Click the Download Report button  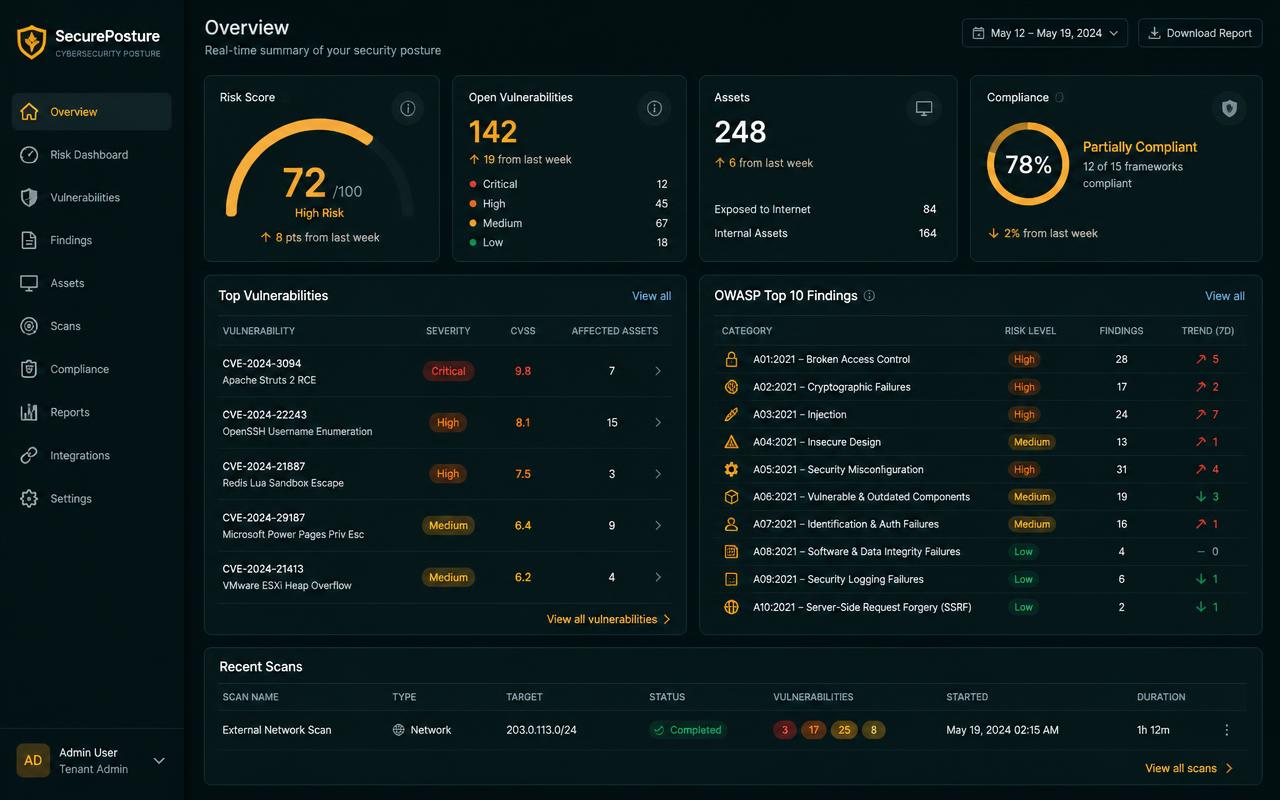click(1200, 33)
